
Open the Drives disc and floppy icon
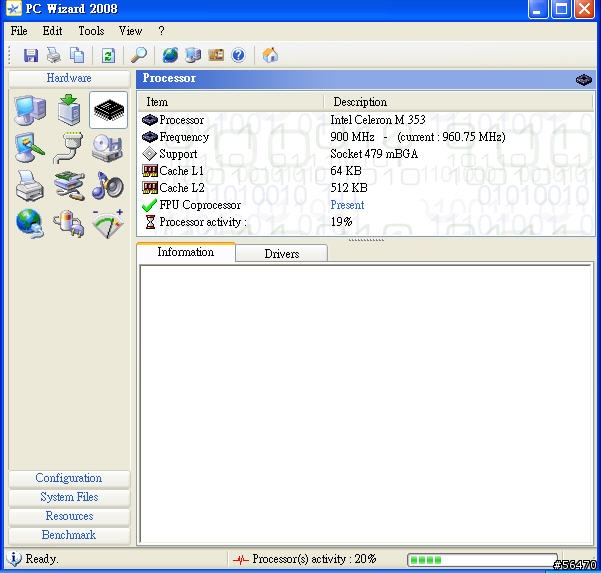pyautogui.click(x=108, y=148)
